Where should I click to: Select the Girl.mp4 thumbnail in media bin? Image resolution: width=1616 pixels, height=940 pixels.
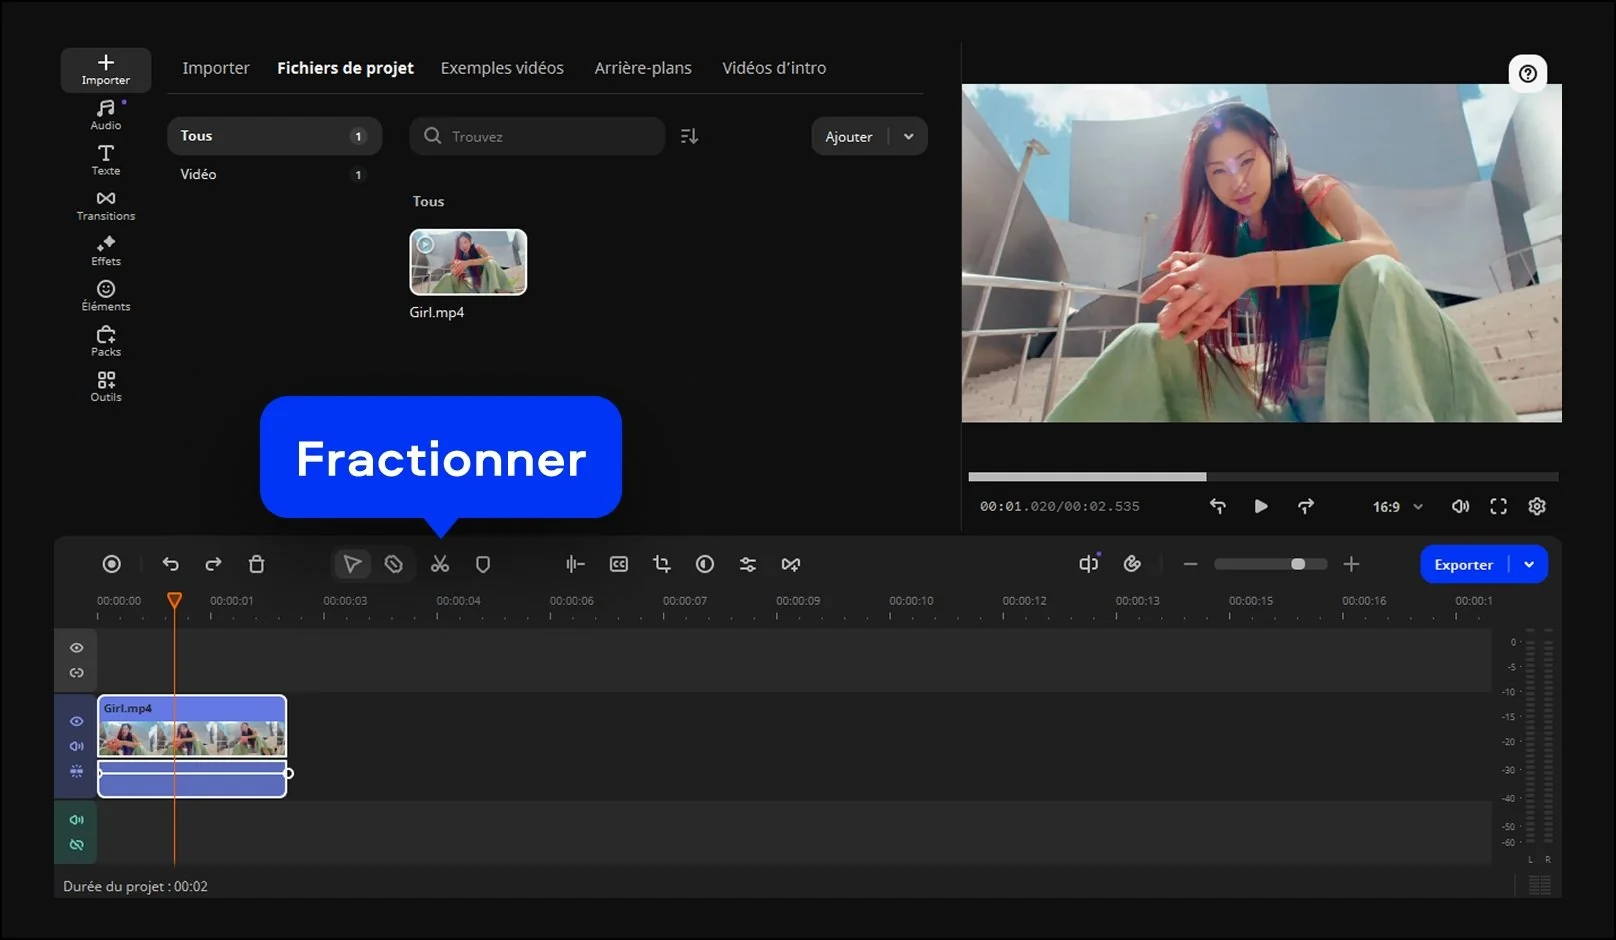[468, 262]
